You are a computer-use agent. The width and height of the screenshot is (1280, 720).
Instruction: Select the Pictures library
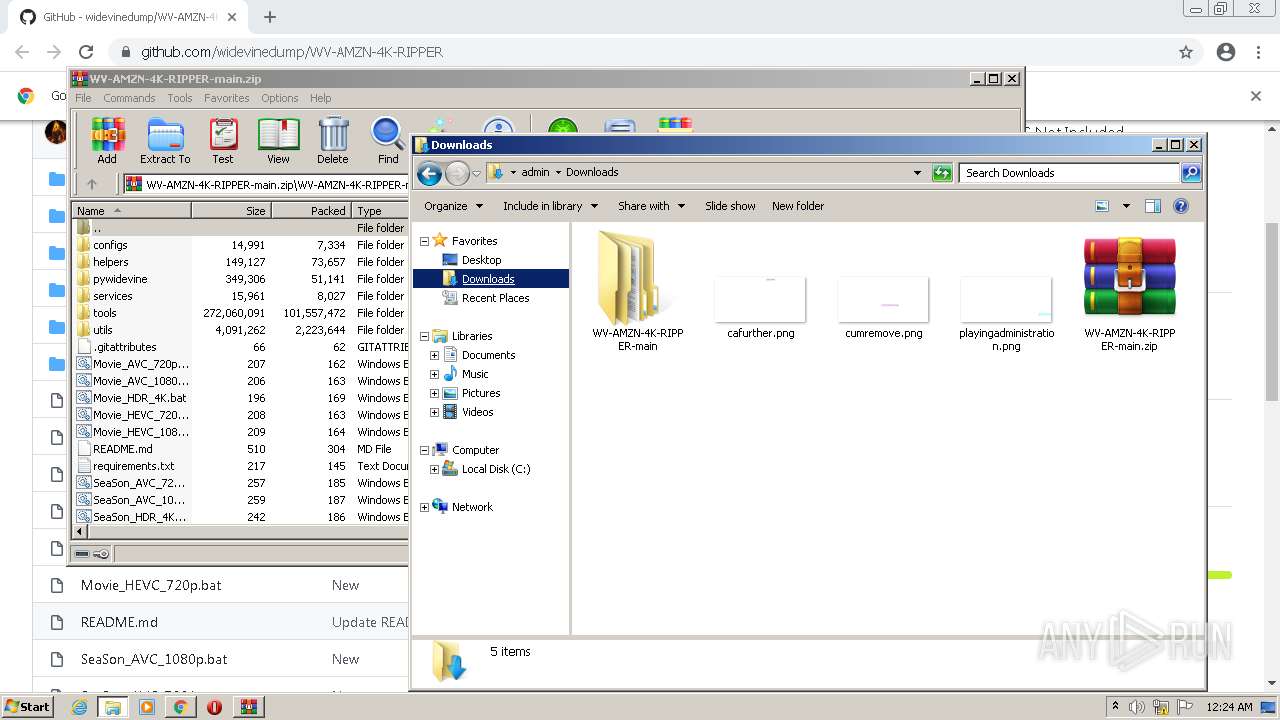(x=481, y=393)
